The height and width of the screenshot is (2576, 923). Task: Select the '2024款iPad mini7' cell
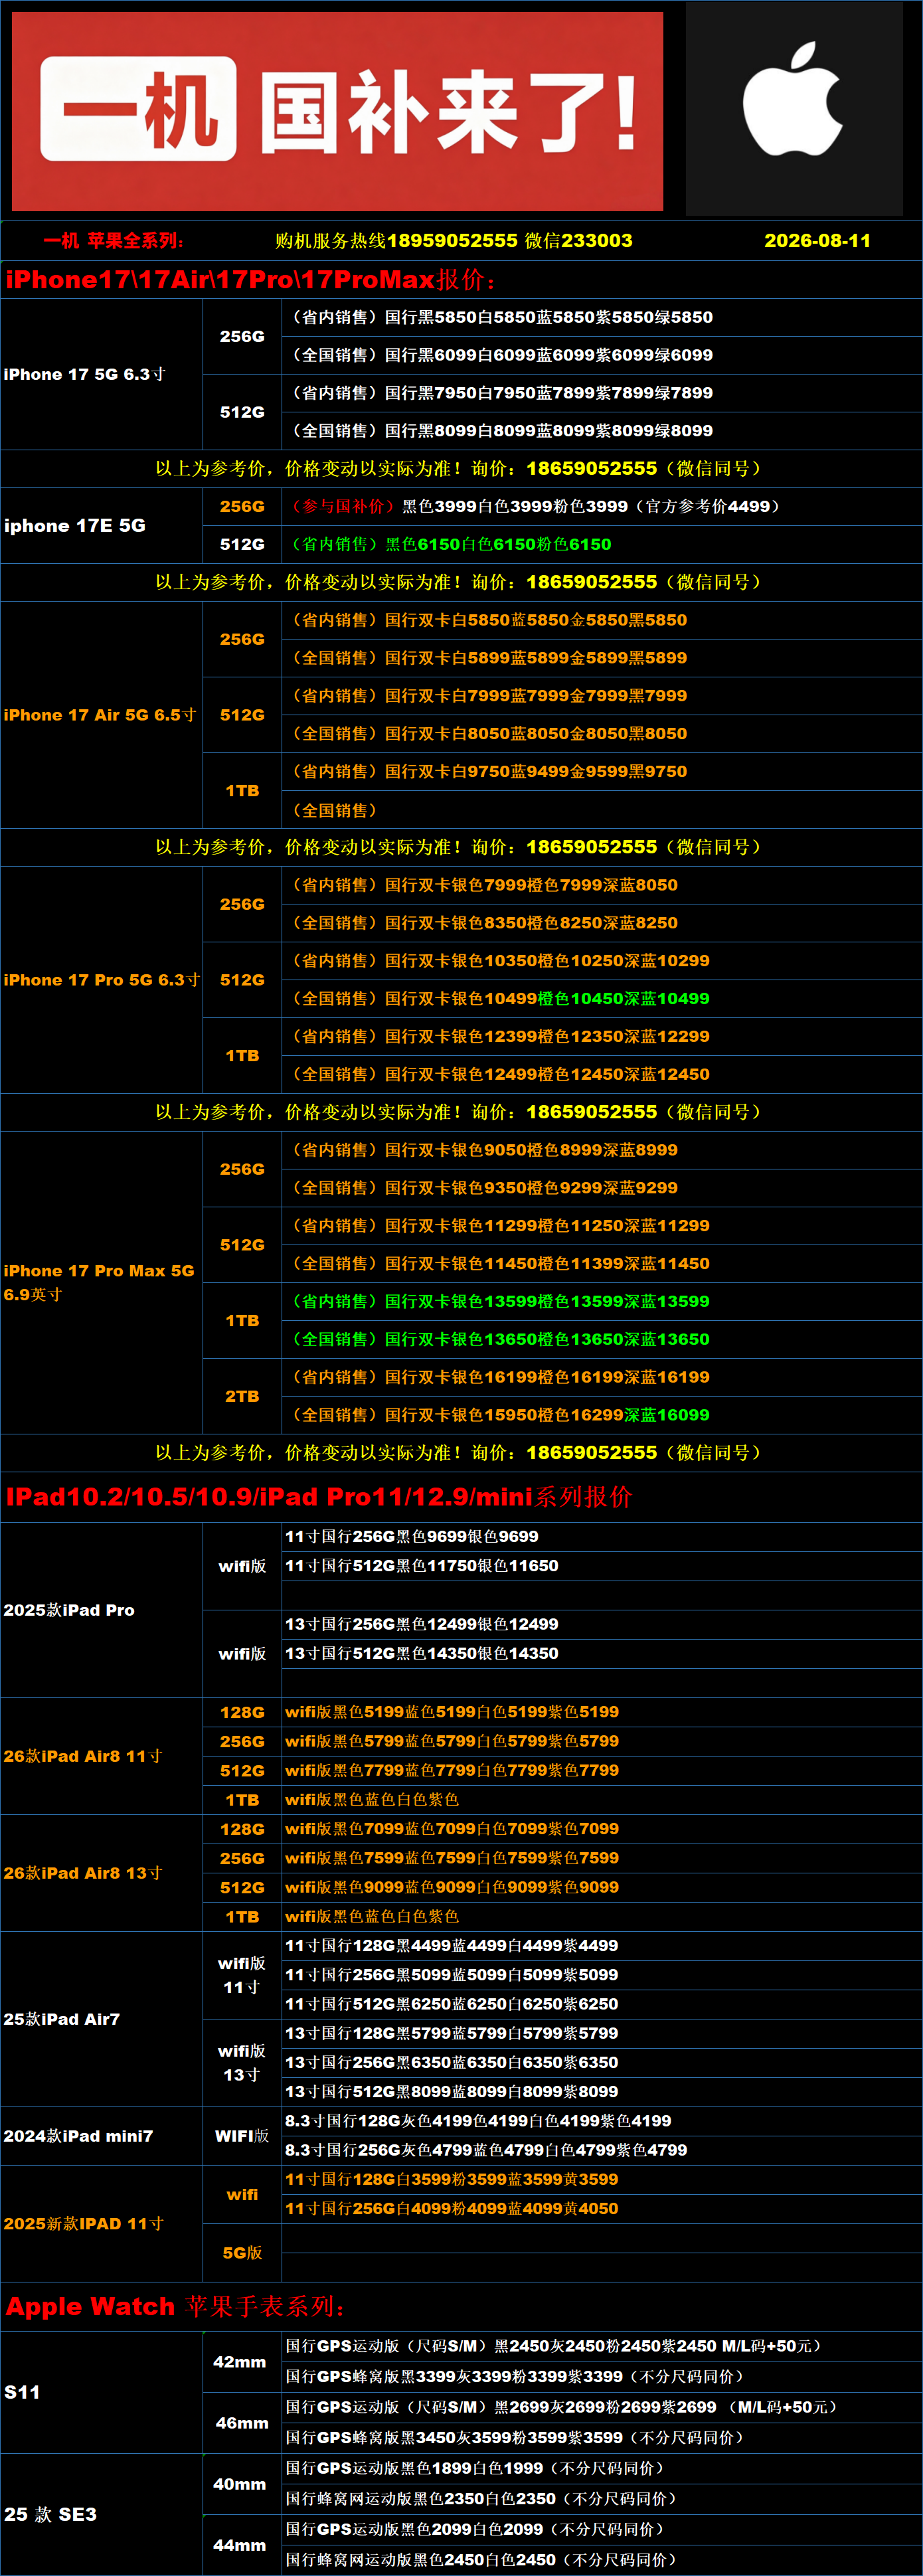102,2136
